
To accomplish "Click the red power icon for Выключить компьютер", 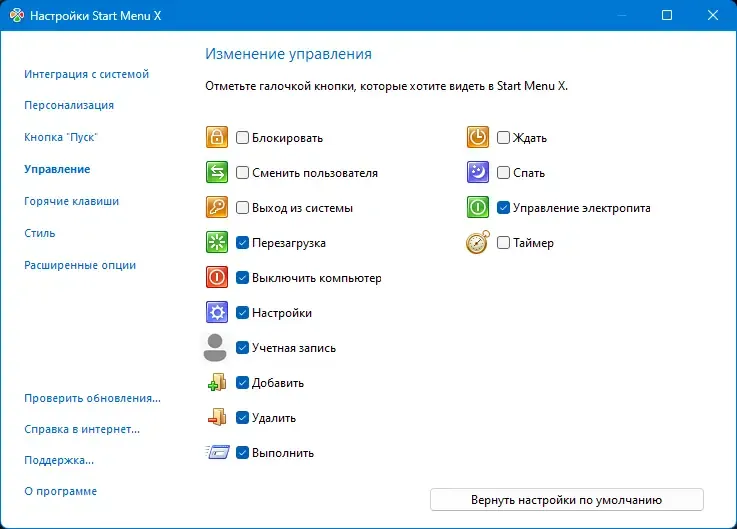I will click(x=217, y=277).
